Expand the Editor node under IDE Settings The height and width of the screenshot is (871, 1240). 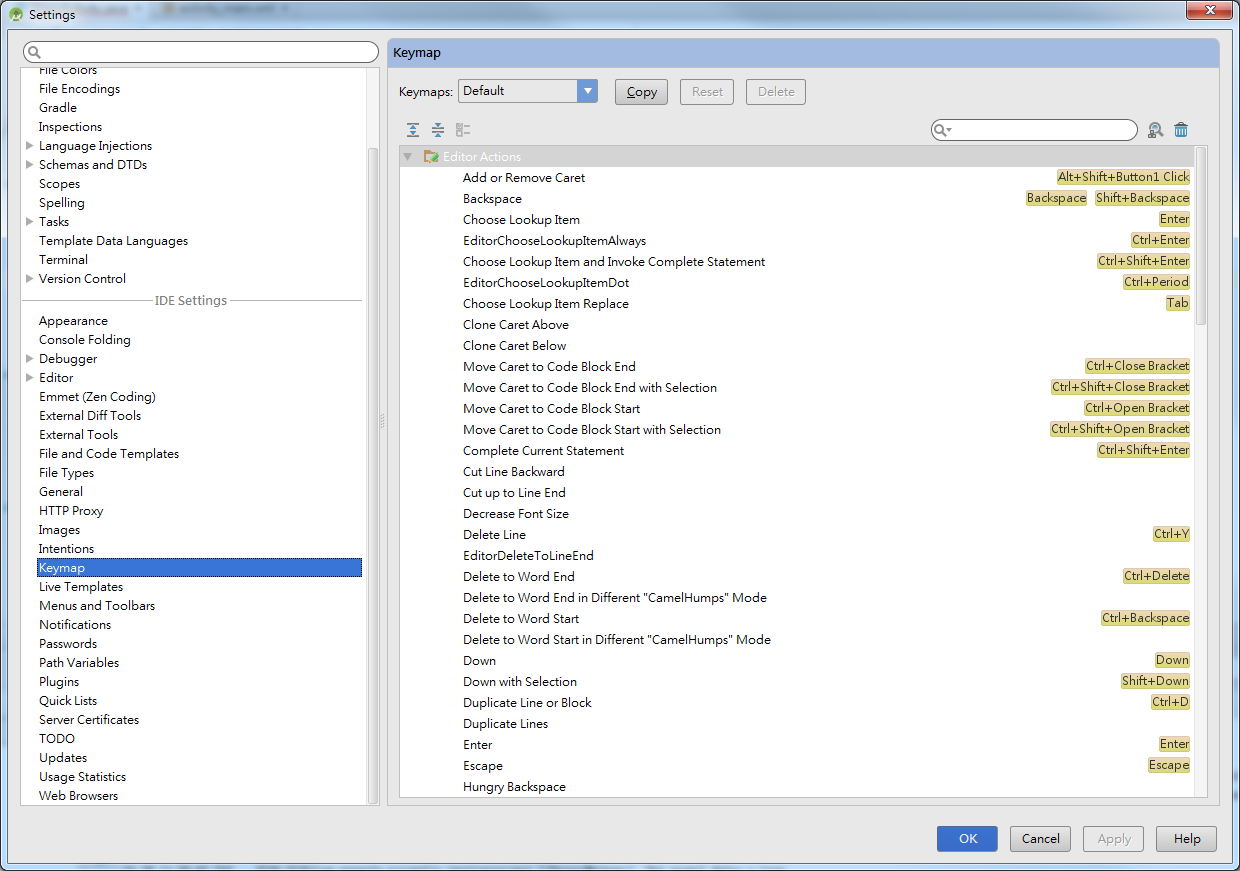pos(30,377)
